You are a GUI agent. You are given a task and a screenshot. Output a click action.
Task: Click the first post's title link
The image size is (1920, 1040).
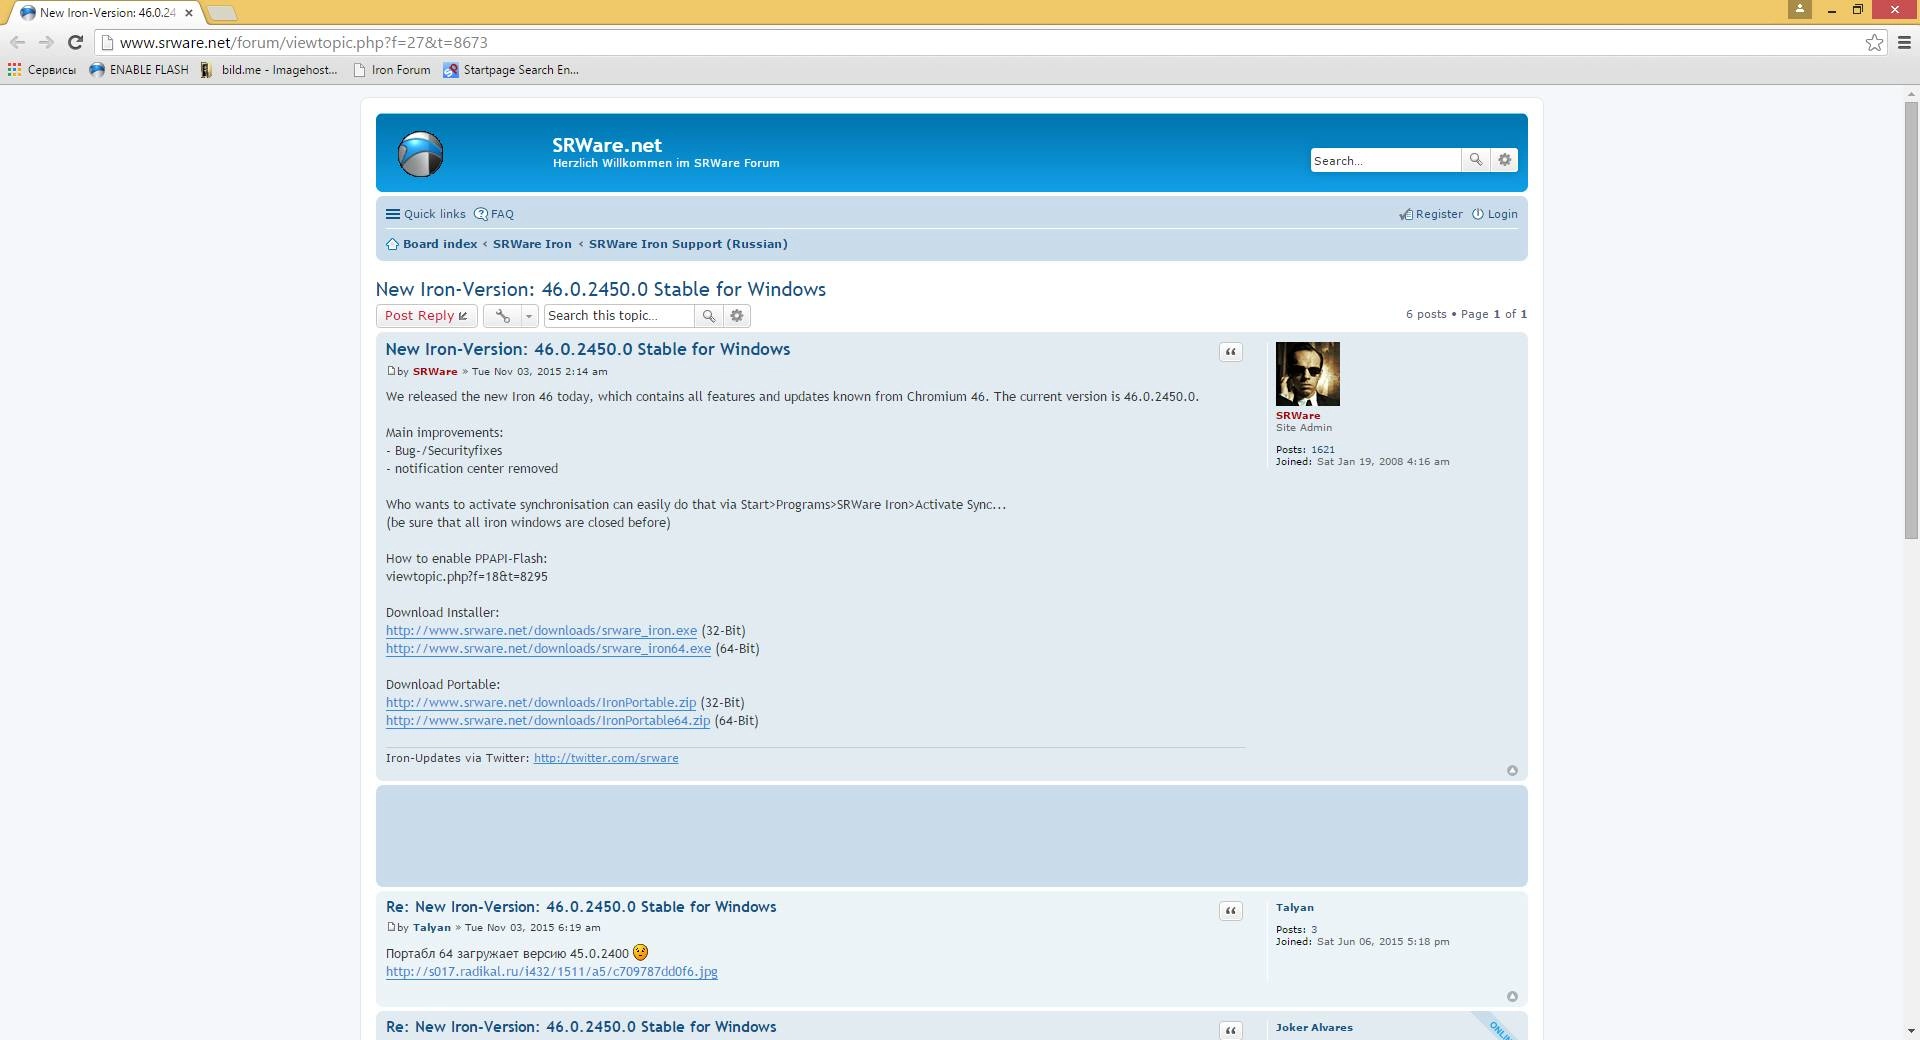tap(588, 349)
